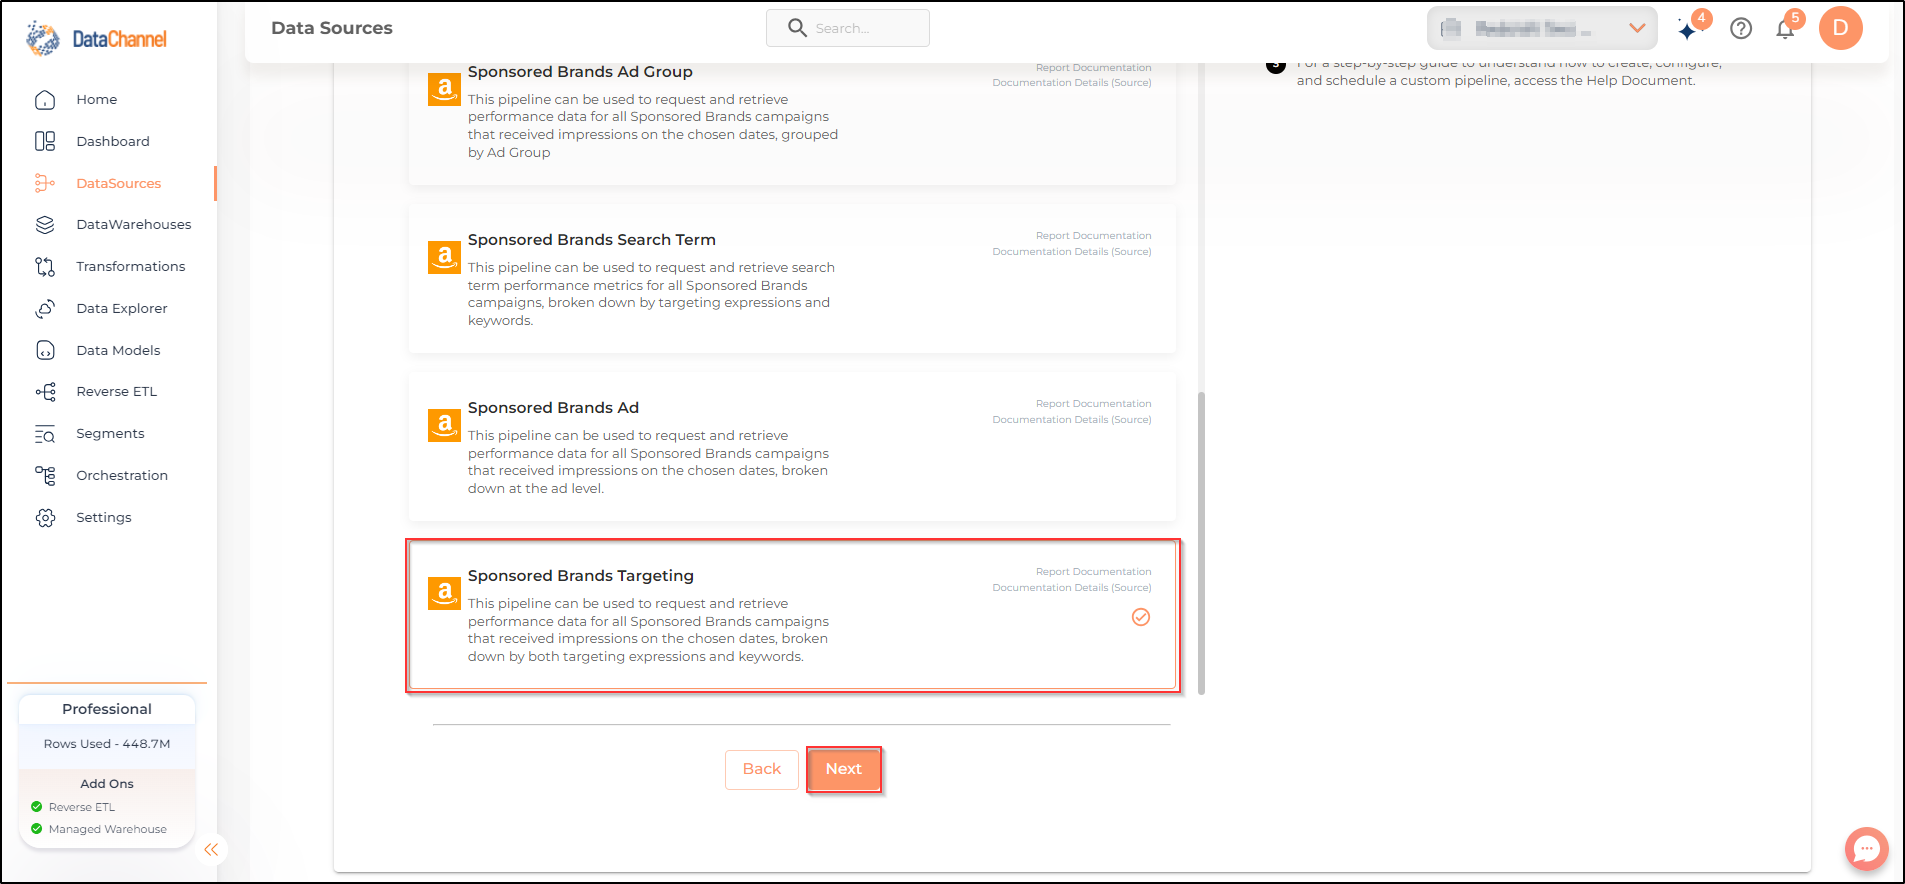Open Dashboard menu item
Viewport: 1905px width, 884px height.
click(113, 142)
